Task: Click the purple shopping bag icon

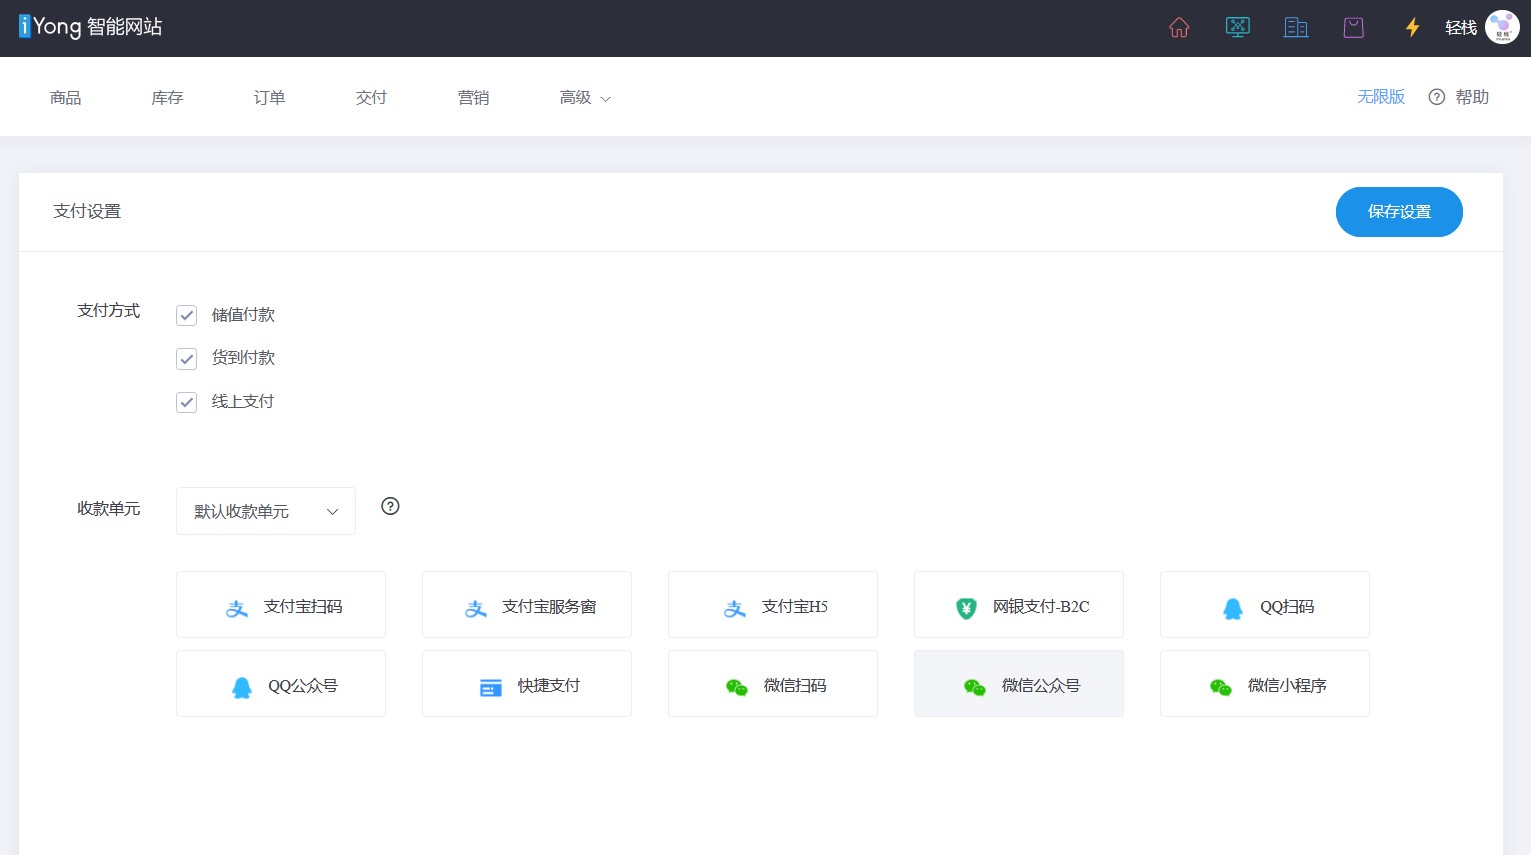Action: coord(1353,28)
